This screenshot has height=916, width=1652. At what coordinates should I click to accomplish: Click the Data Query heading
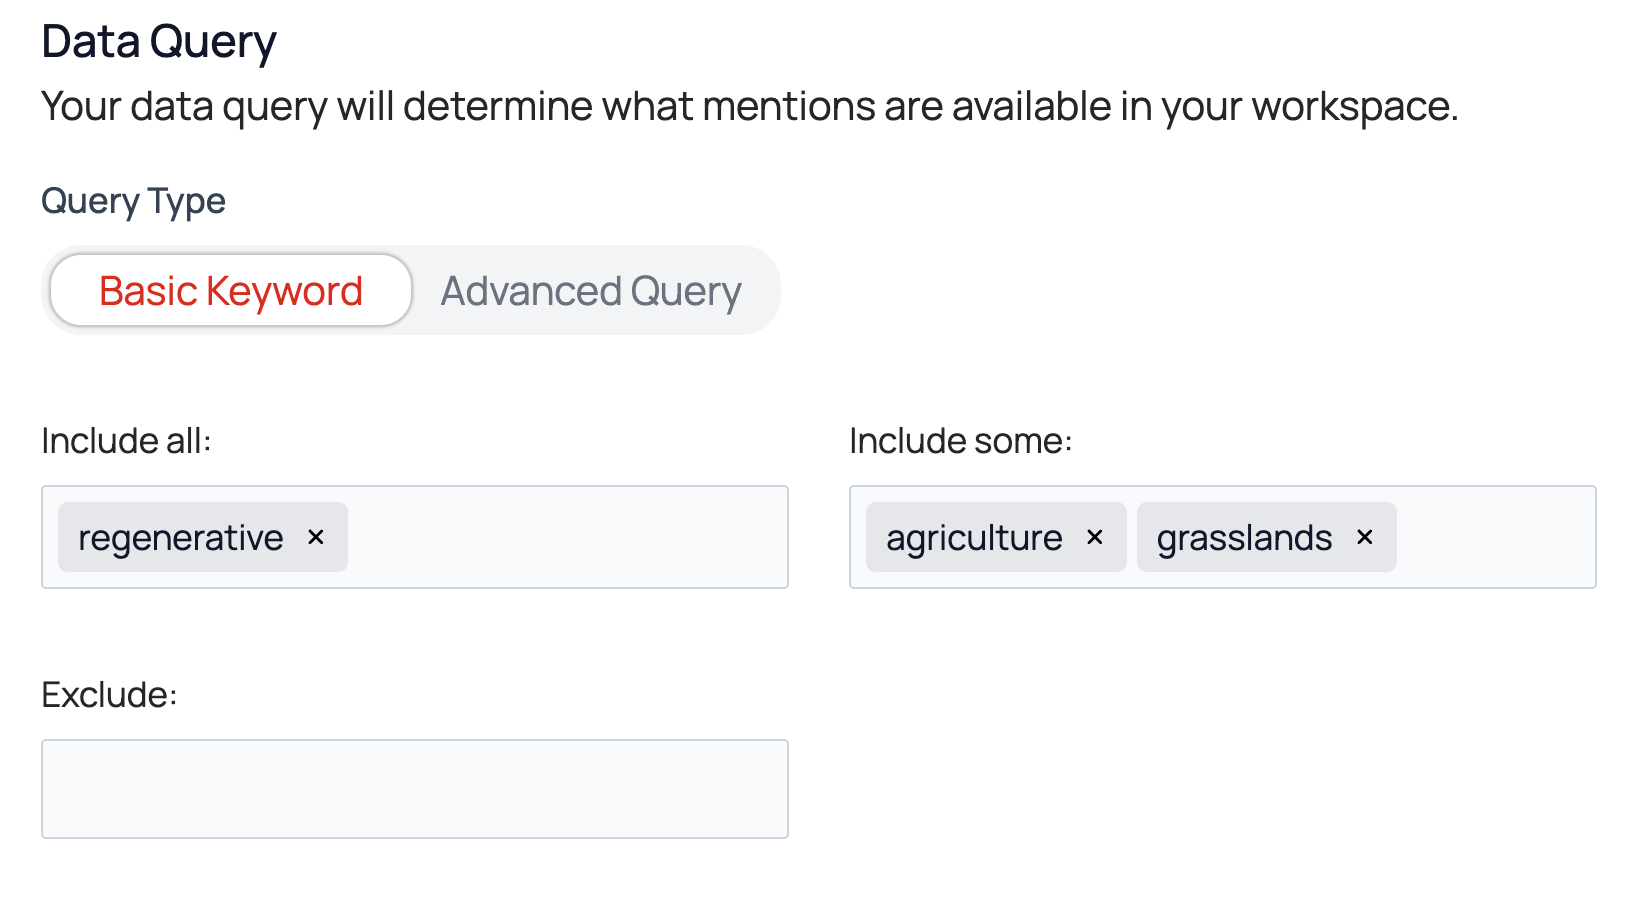[x=159, y=42]
